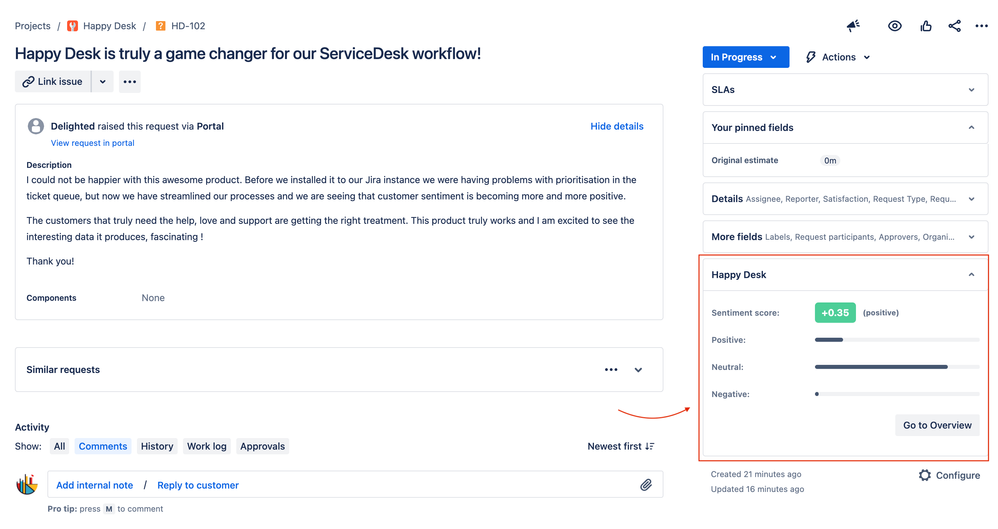Click the attachment paperclip icon

pyautogui.click(x=646, y=485)
